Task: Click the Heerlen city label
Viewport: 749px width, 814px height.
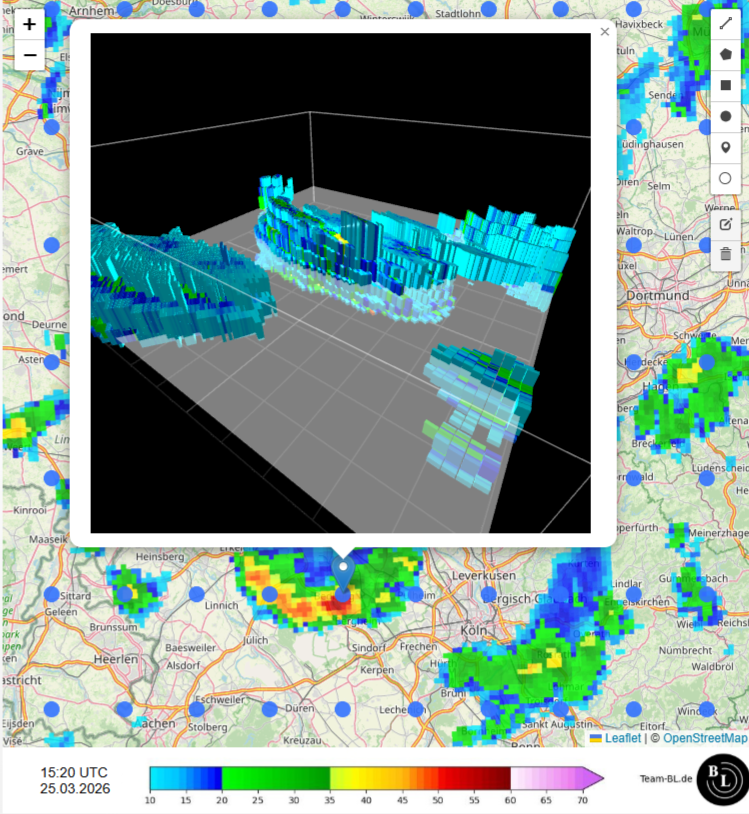Action: [x=116, y=659]
